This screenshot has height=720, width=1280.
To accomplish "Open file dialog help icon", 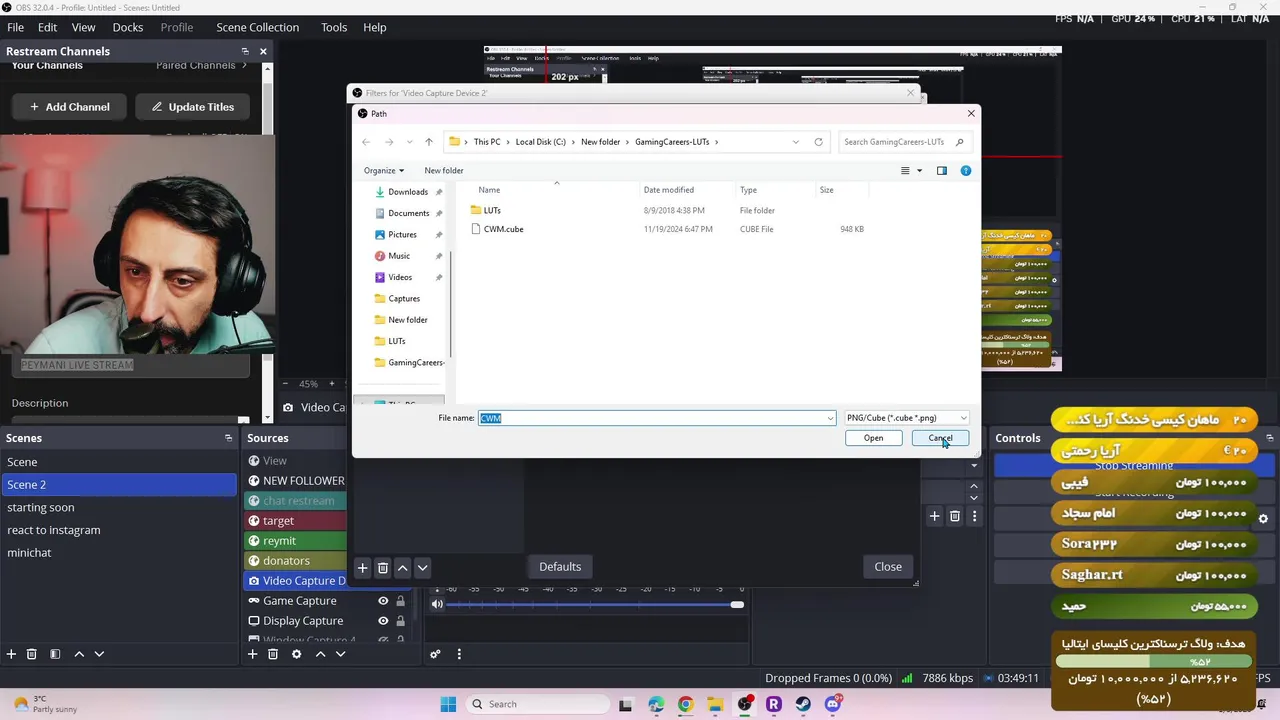I will [965, 171].
